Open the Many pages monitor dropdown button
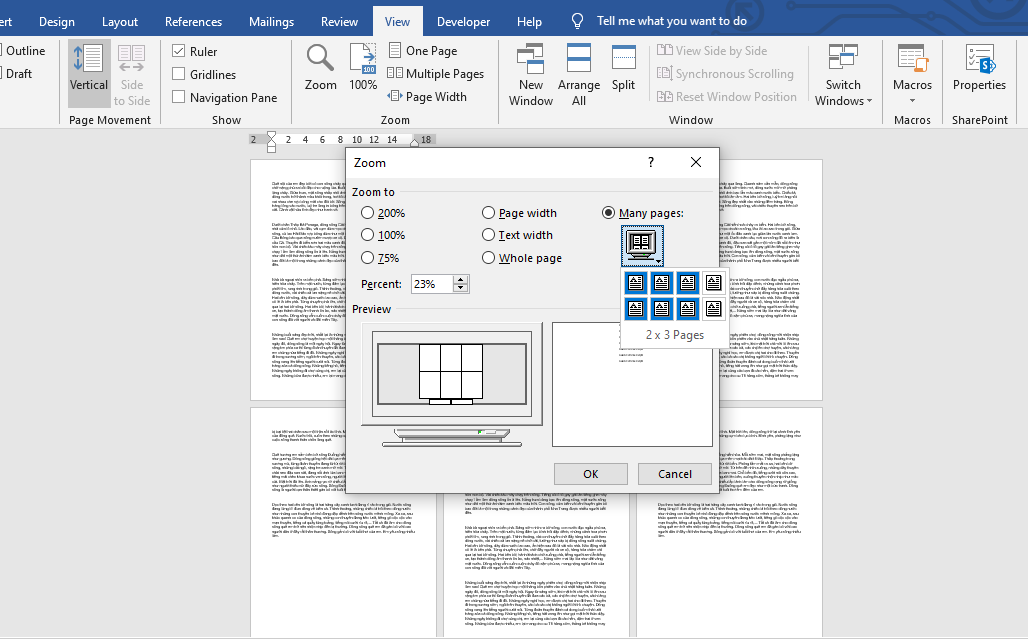 tap(642, 246)
